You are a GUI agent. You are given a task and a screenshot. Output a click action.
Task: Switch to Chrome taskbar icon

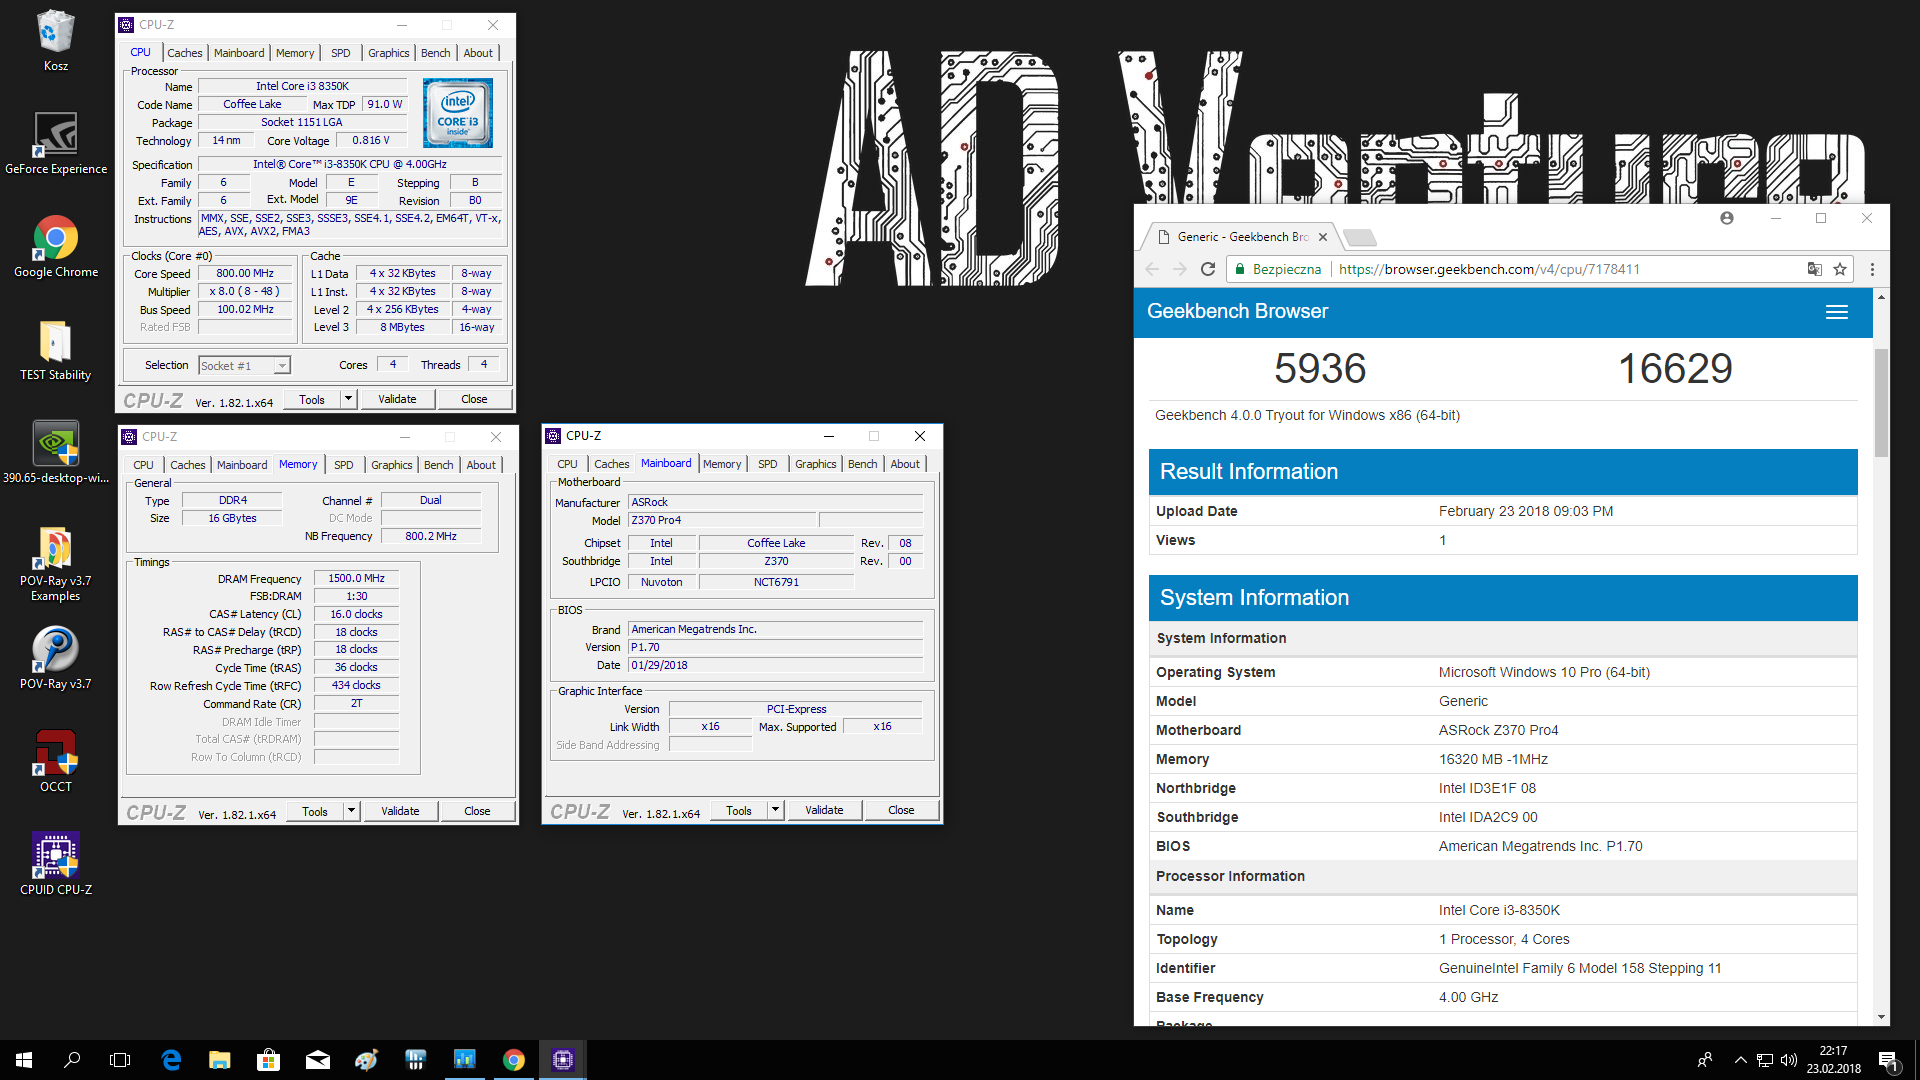[x=514, y=1060]
